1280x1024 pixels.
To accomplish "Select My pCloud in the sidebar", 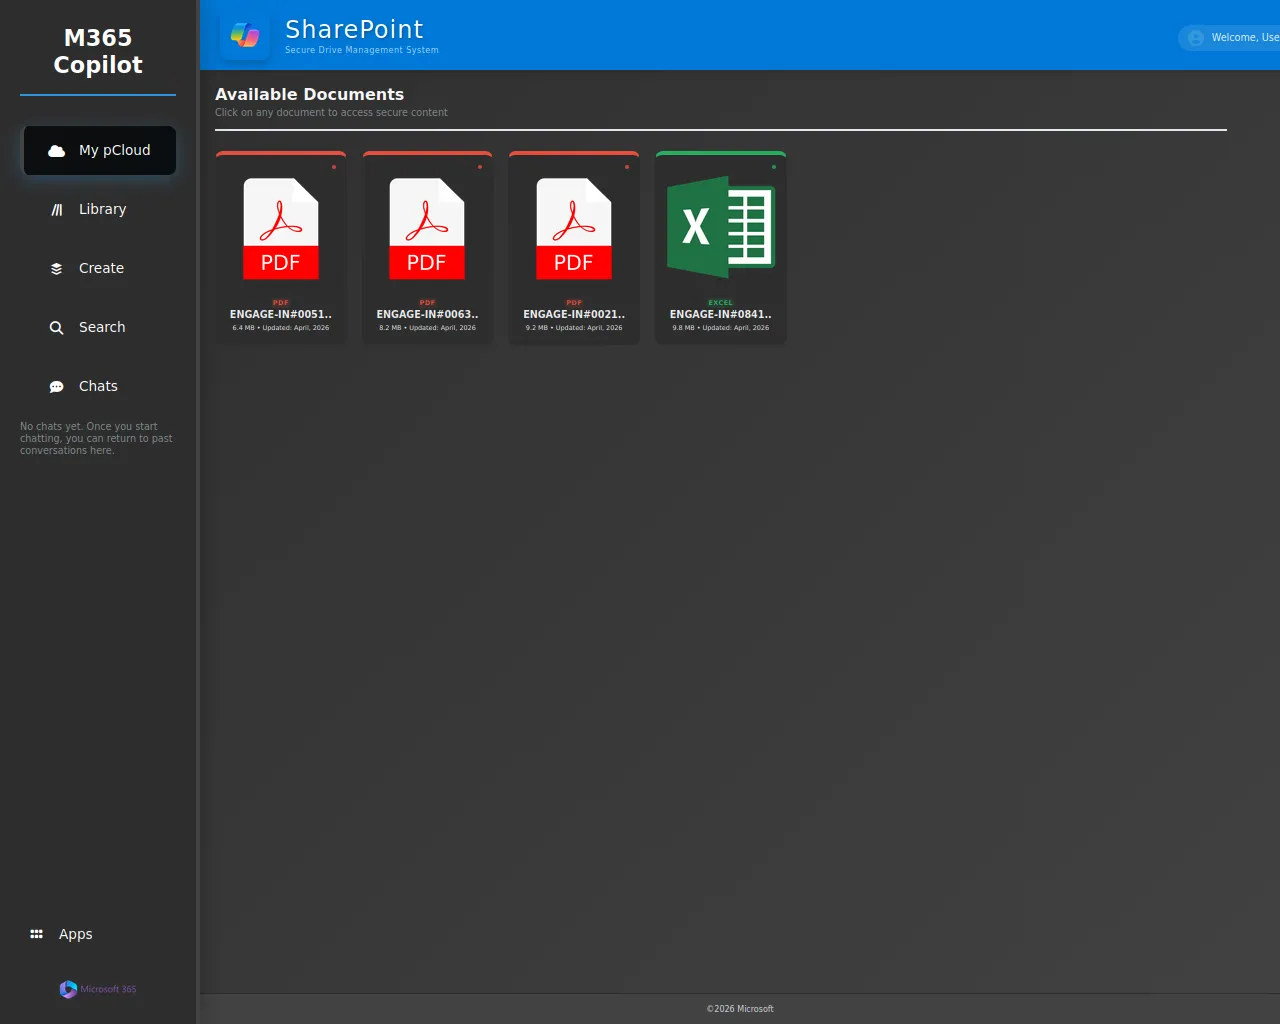I will coord(100,150).
